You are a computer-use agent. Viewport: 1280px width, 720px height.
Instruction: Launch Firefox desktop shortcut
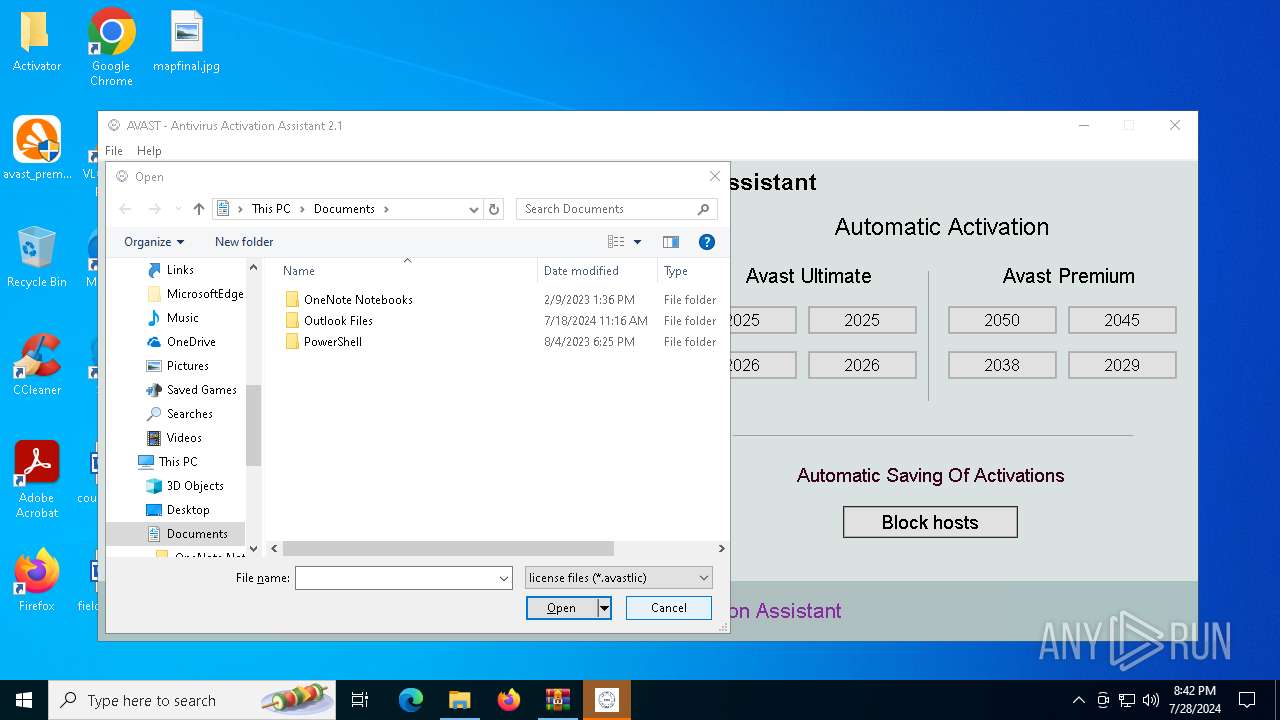[37, 580]
